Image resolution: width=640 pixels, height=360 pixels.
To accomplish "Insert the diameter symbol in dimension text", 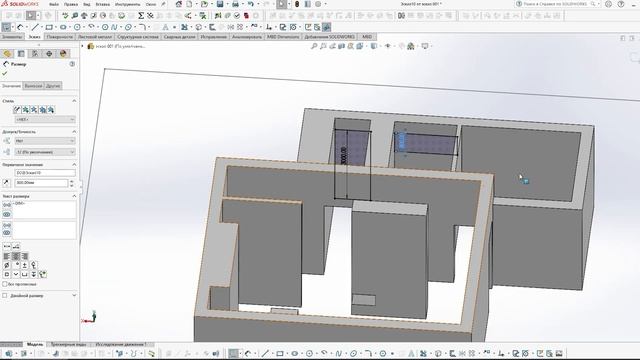I will 7,265.
